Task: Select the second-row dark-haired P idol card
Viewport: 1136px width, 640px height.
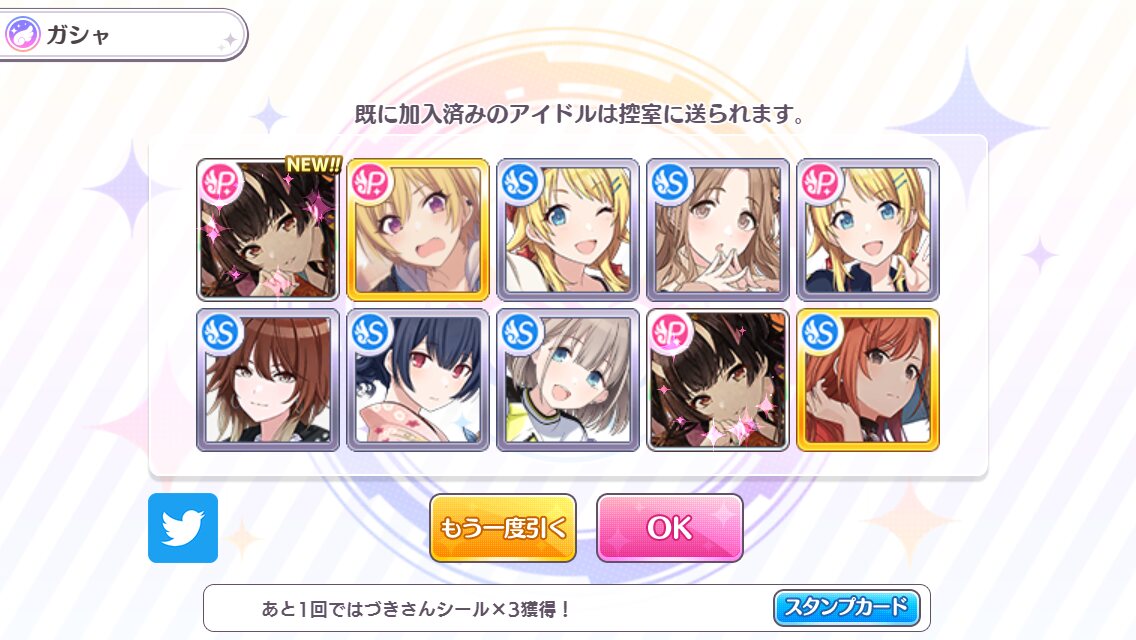Action: tap(718, 380)
